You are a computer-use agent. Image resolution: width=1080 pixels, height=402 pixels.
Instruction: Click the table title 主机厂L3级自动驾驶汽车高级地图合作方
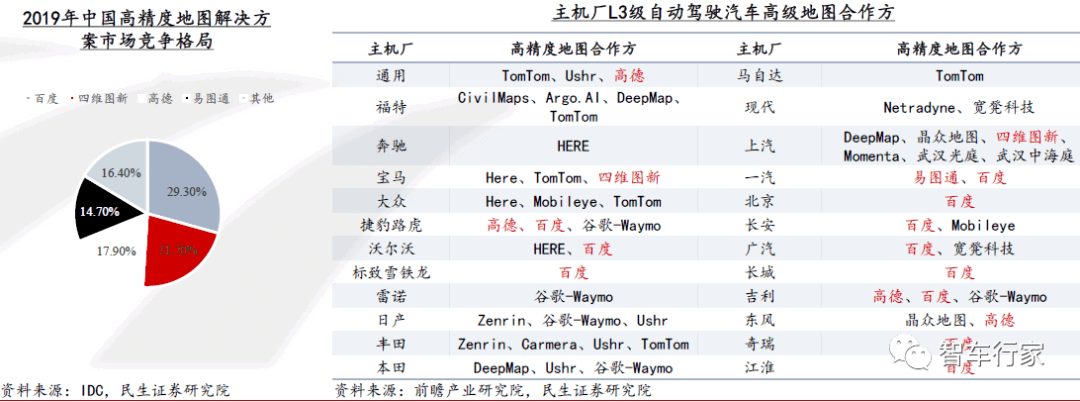pos(705,13)
